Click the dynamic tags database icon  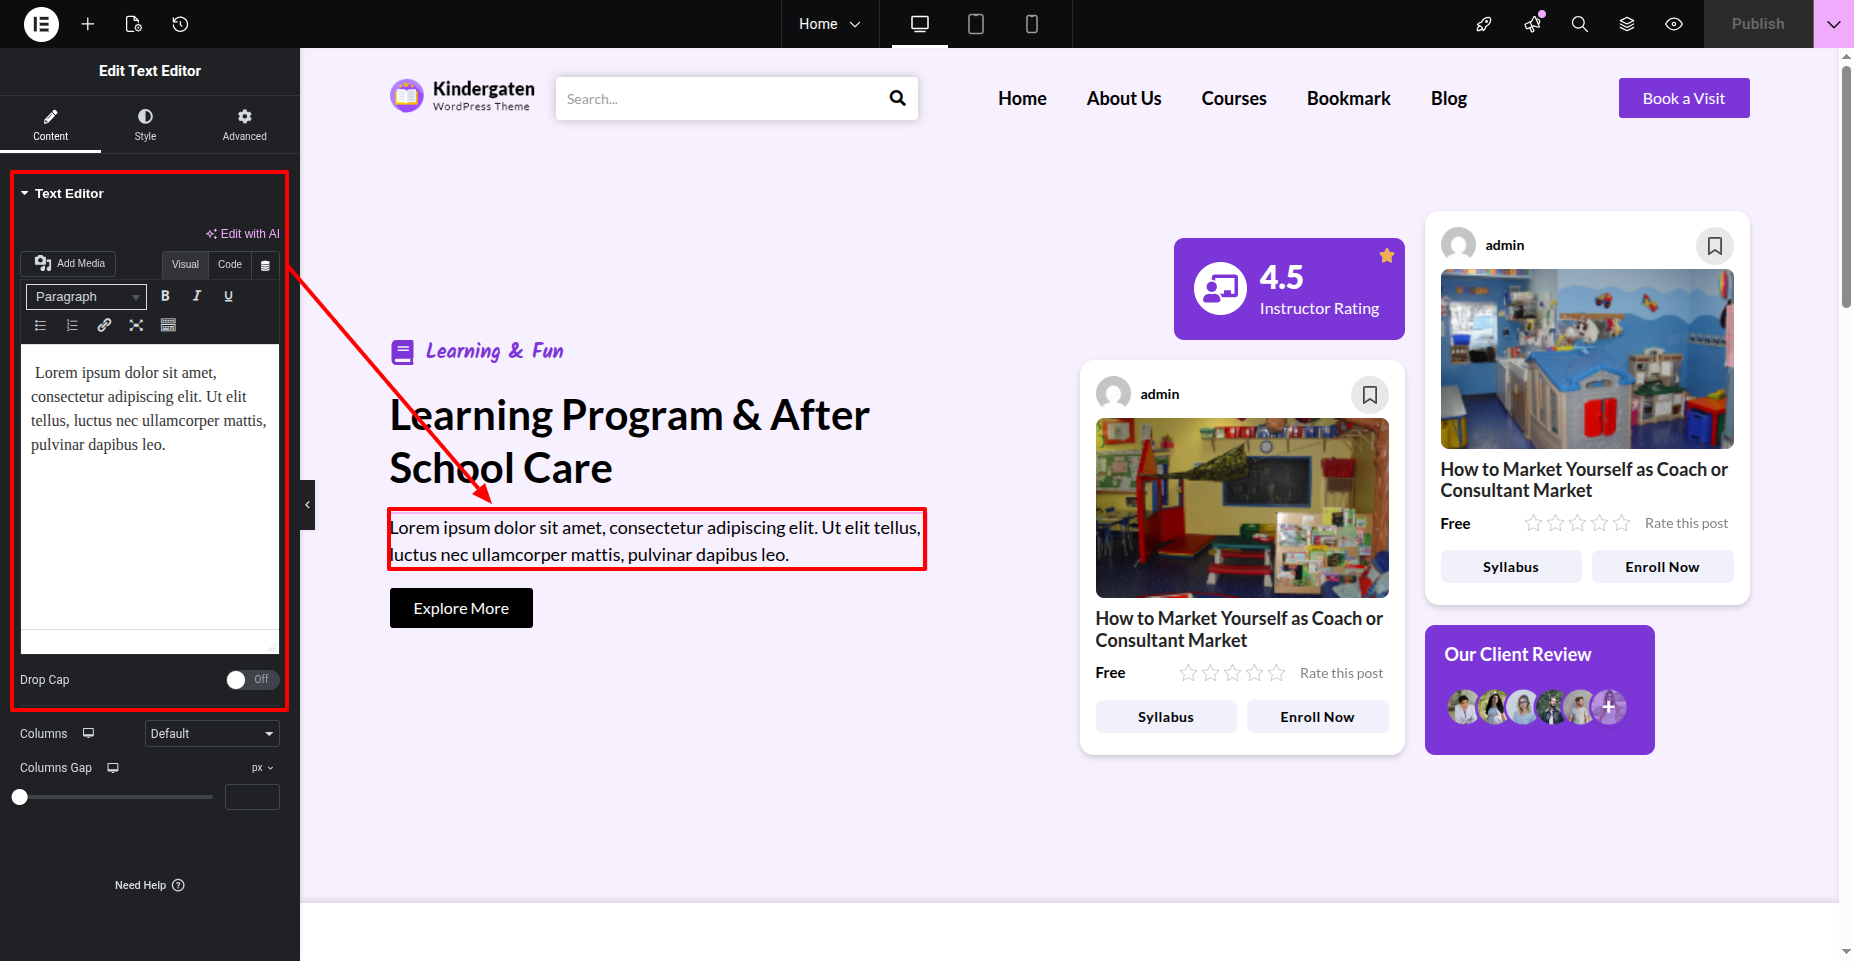click(x=265, y=265)
